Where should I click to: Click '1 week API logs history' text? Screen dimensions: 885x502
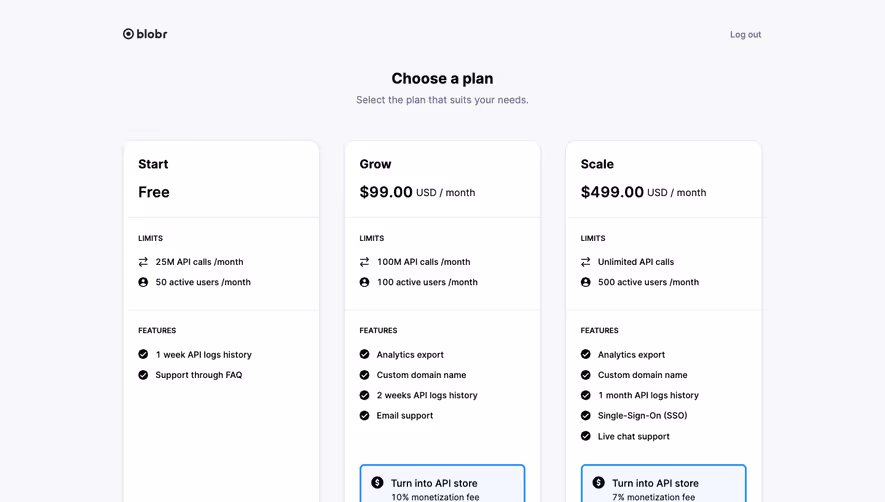click(x=203, y=355)
